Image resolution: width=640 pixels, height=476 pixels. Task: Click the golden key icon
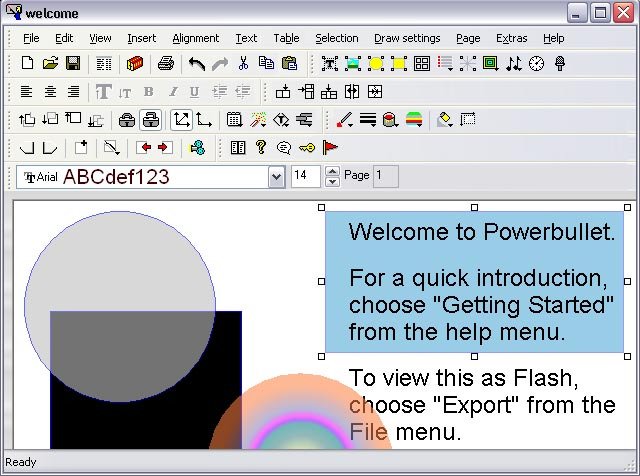[307, 147]
